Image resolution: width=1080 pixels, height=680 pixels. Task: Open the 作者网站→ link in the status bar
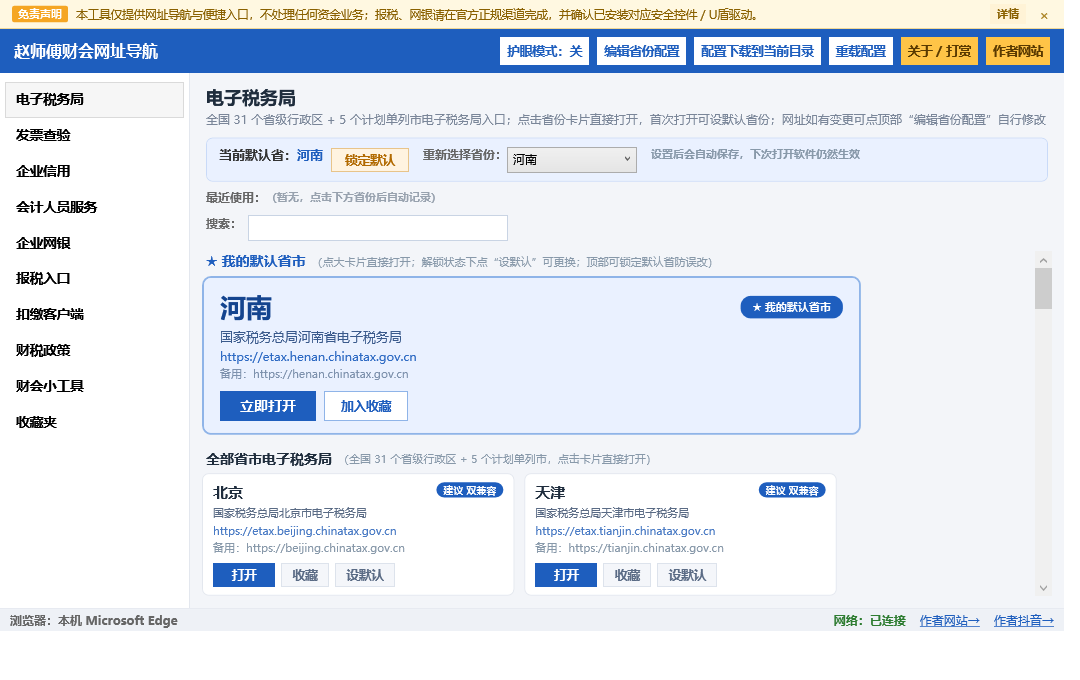(x=949, y=621)
